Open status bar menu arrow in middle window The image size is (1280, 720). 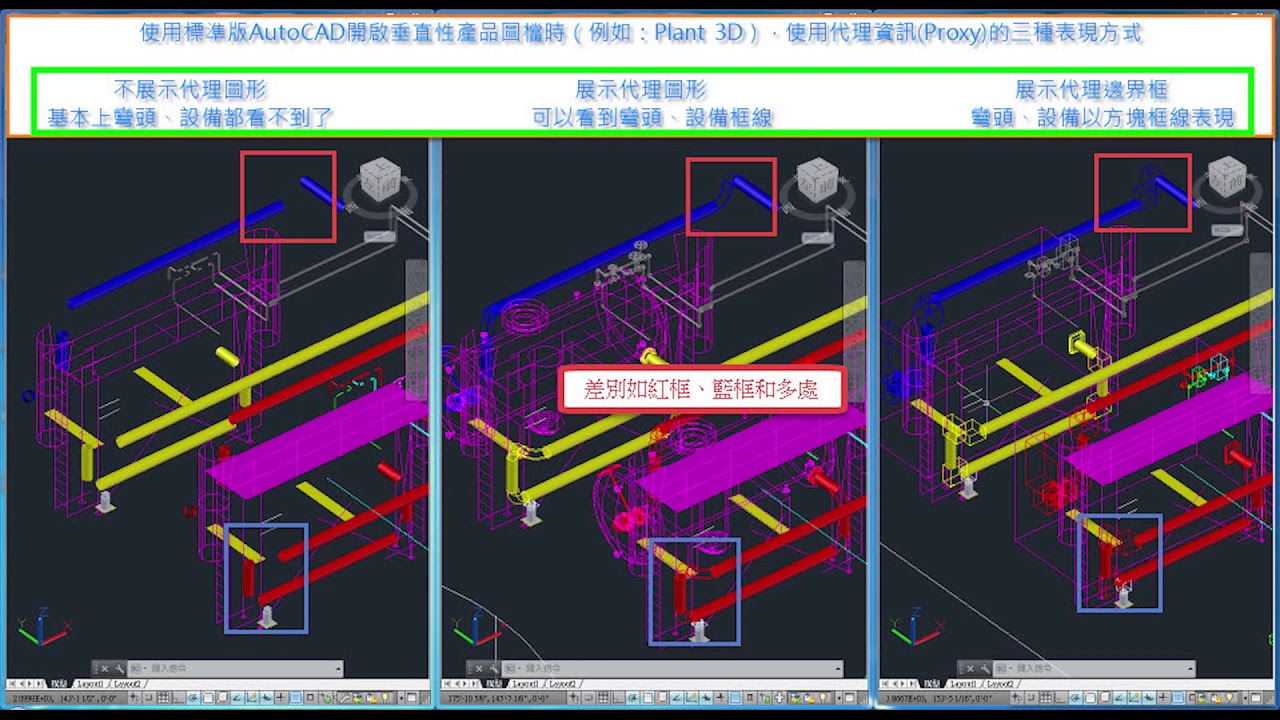click(839, 698)
